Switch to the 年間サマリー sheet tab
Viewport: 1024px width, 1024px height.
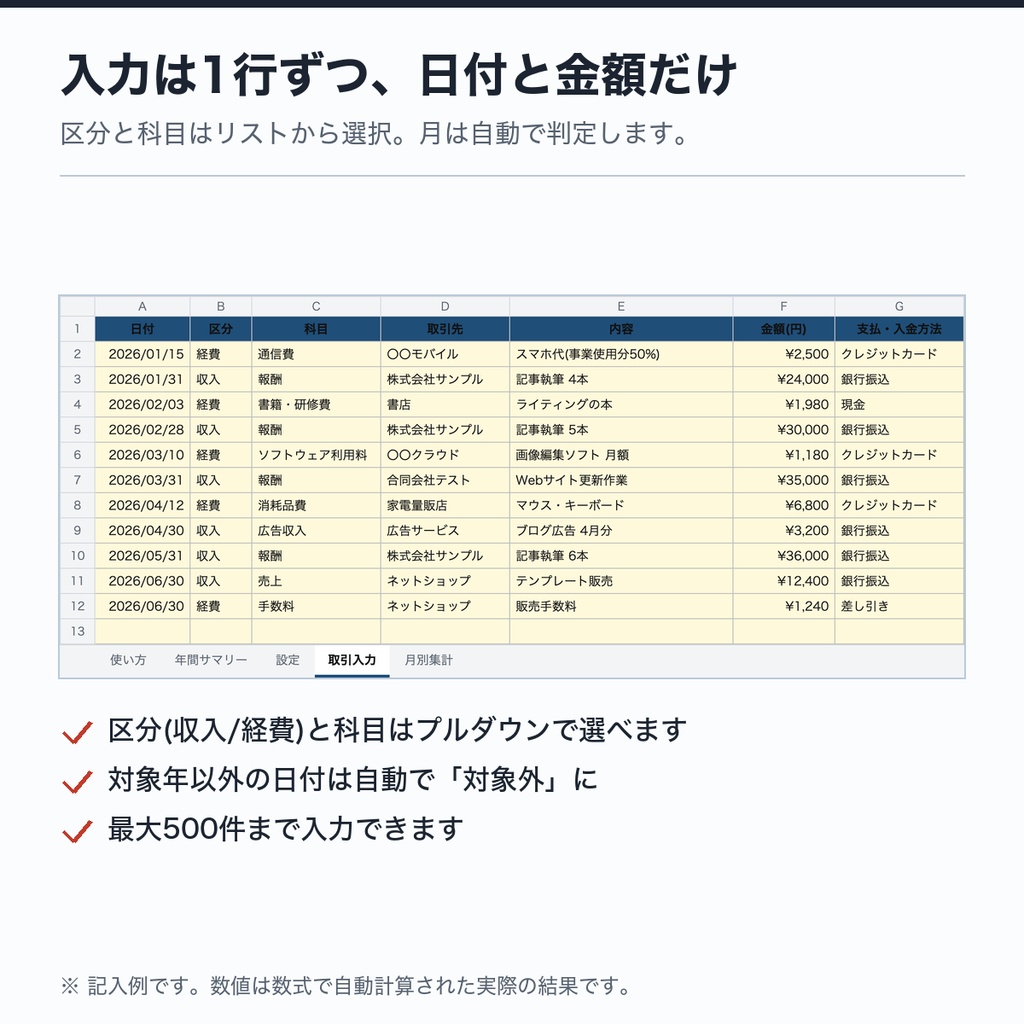coord(211,660)
